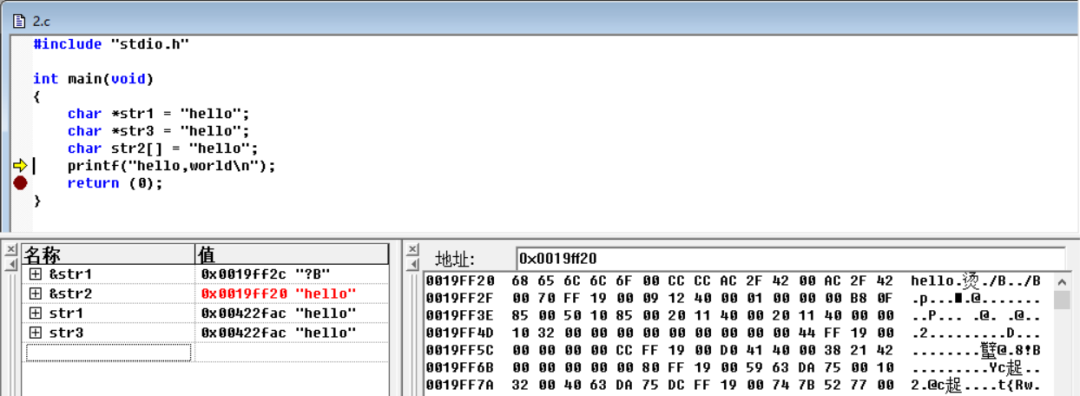
Task: Click memory row address 0019FF5C
Action: pos(460,351)
